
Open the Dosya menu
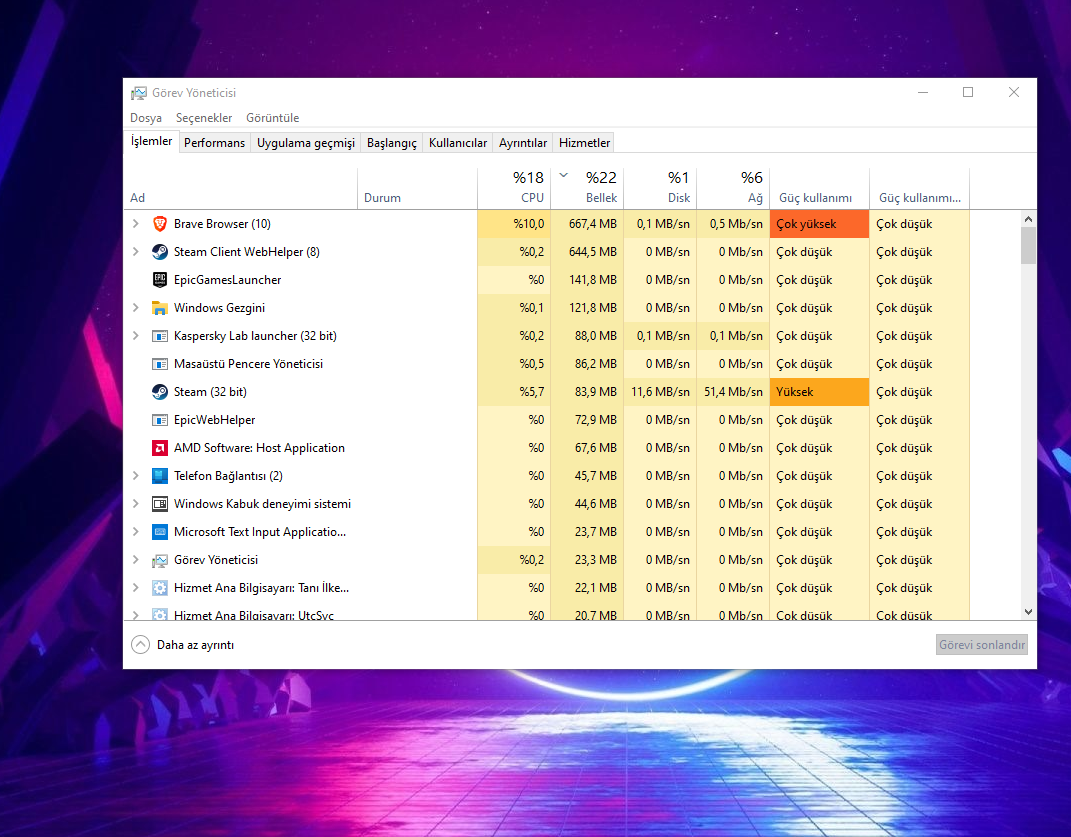click(146, 118)
